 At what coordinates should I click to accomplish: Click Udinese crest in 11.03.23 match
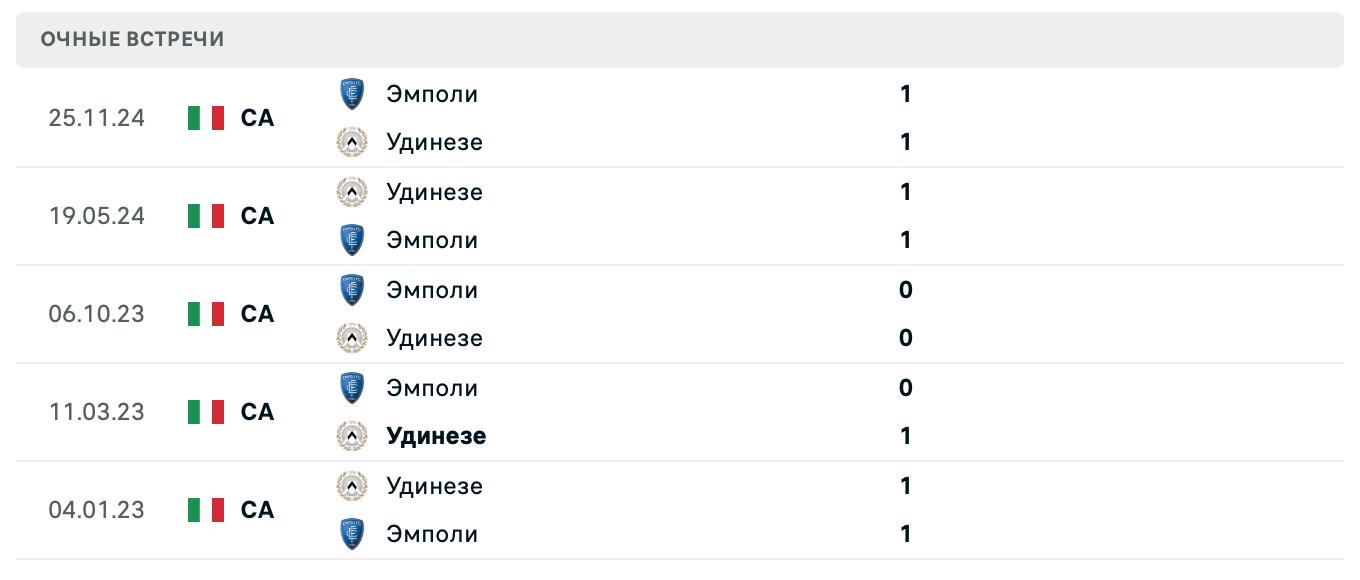pos(351,436)
